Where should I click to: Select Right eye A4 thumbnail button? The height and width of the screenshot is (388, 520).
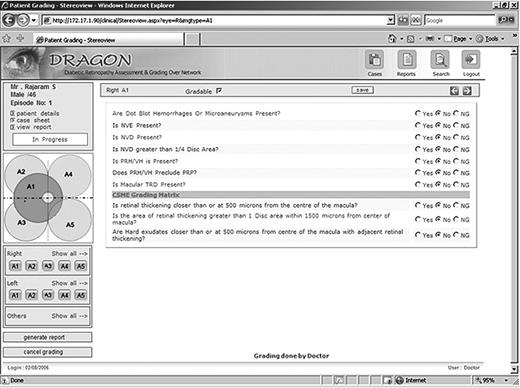(x=64, y=266)
